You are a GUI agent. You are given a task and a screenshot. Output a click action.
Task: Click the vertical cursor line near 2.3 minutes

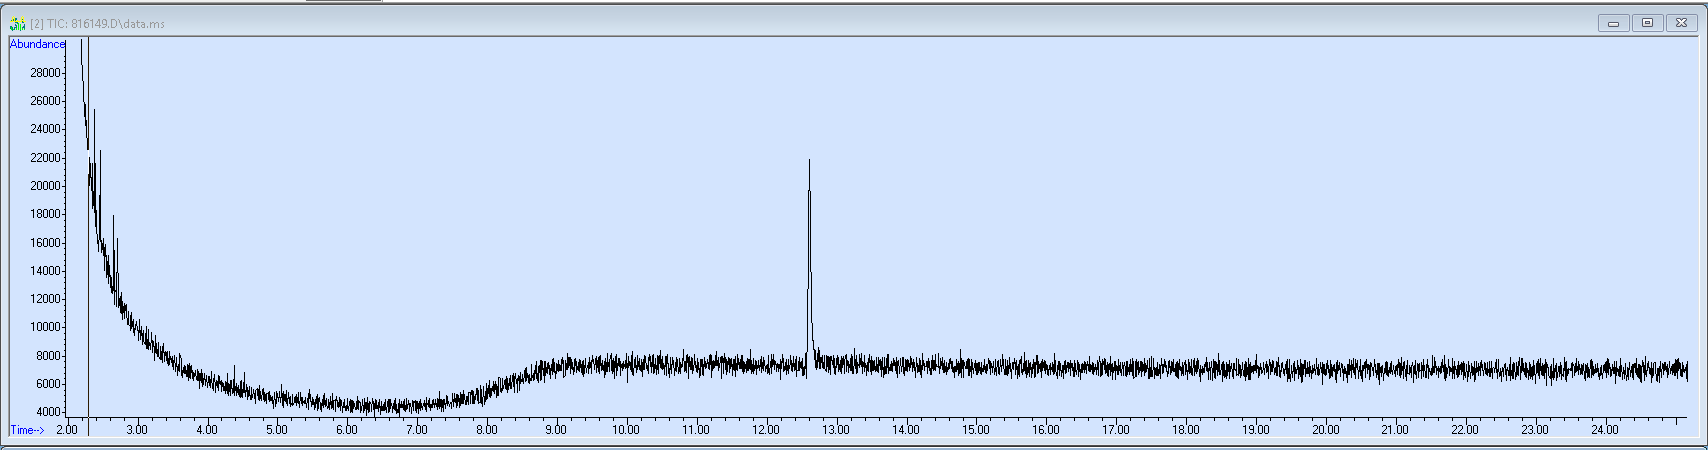coord(88,250)
